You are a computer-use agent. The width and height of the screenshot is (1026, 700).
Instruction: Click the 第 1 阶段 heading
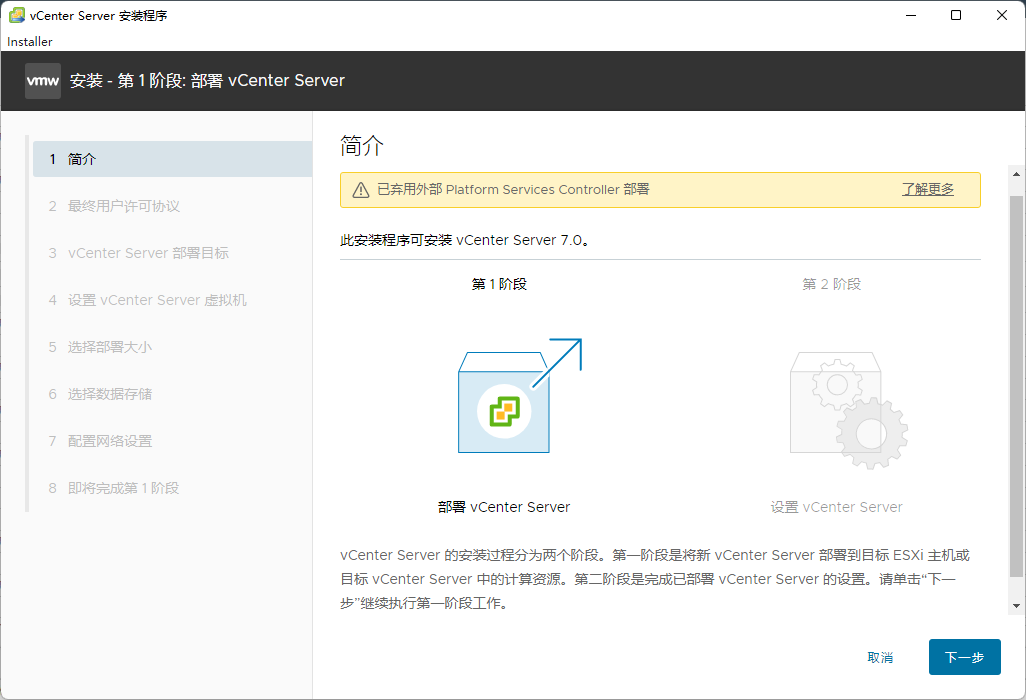pyautogui.click(x=499, y=284)
